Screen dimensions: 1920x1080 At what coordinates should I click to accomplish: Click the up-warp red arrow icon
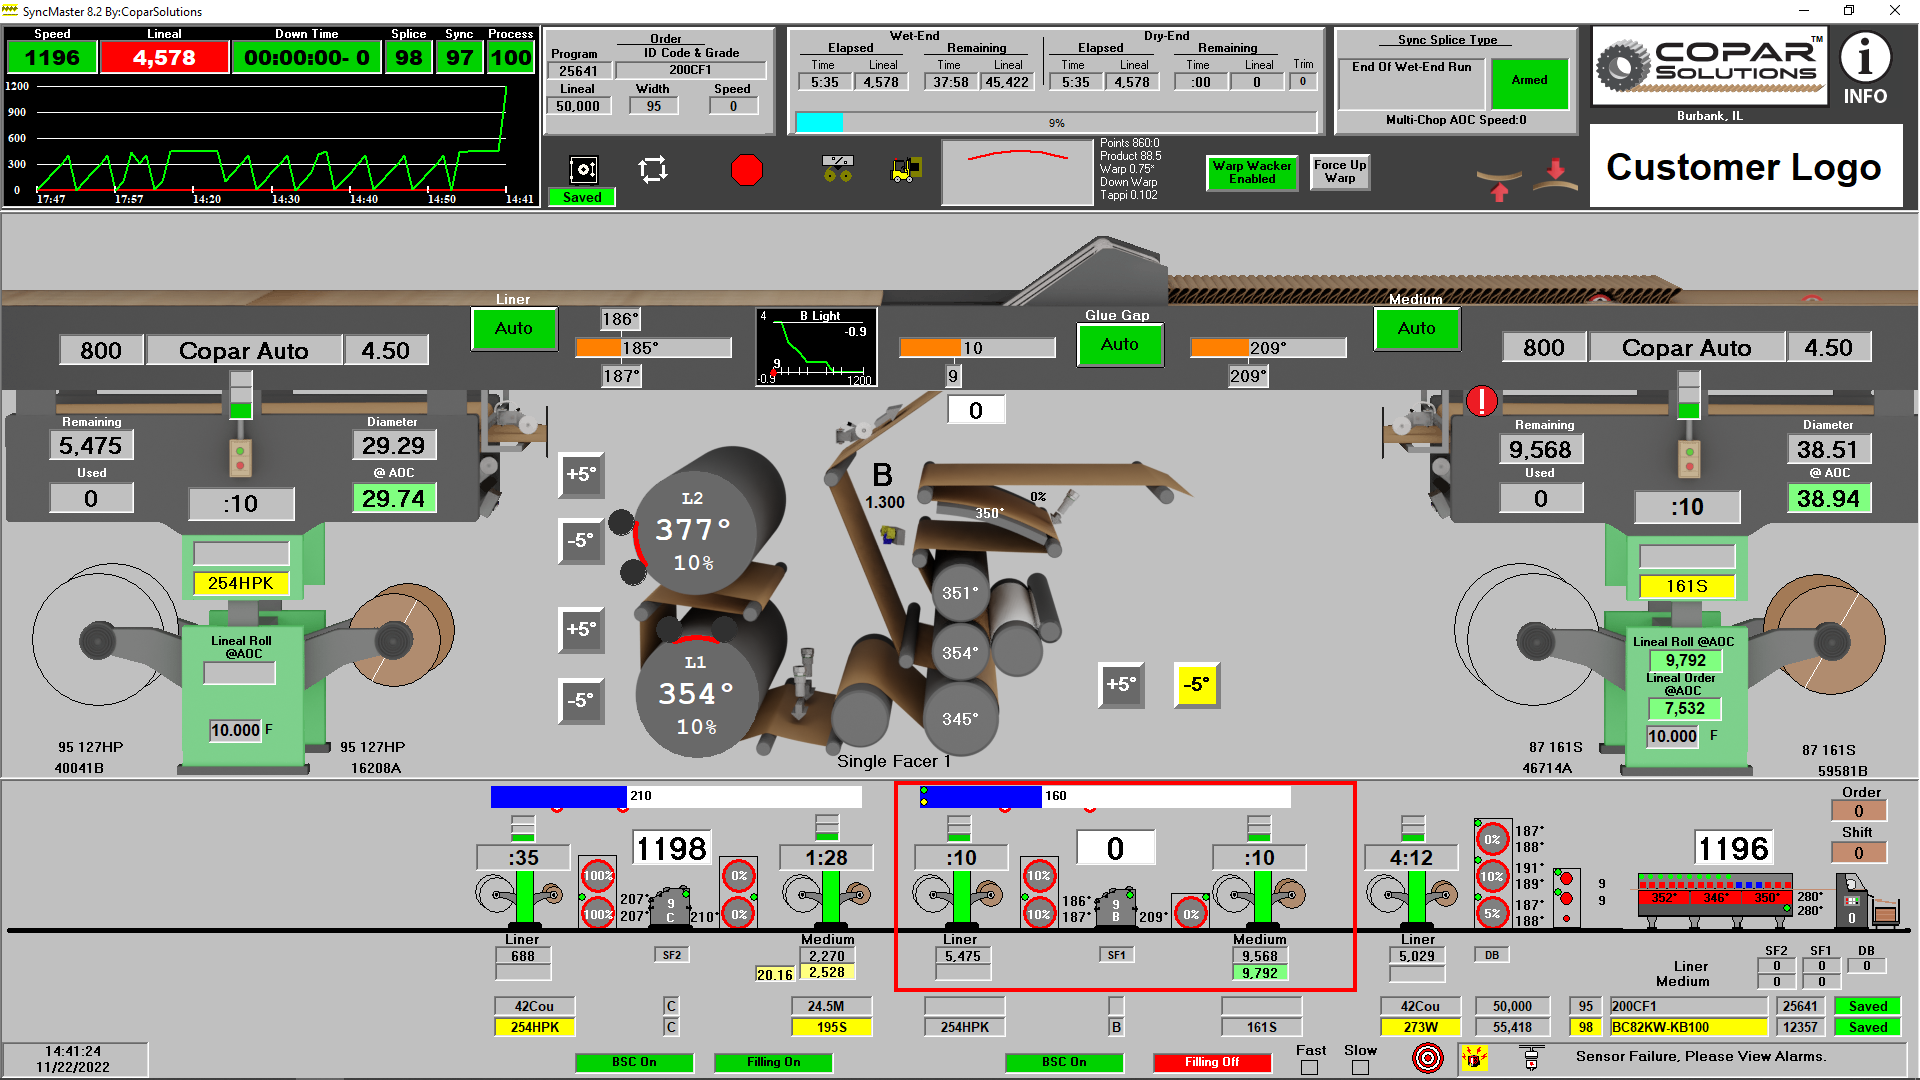1499,187
